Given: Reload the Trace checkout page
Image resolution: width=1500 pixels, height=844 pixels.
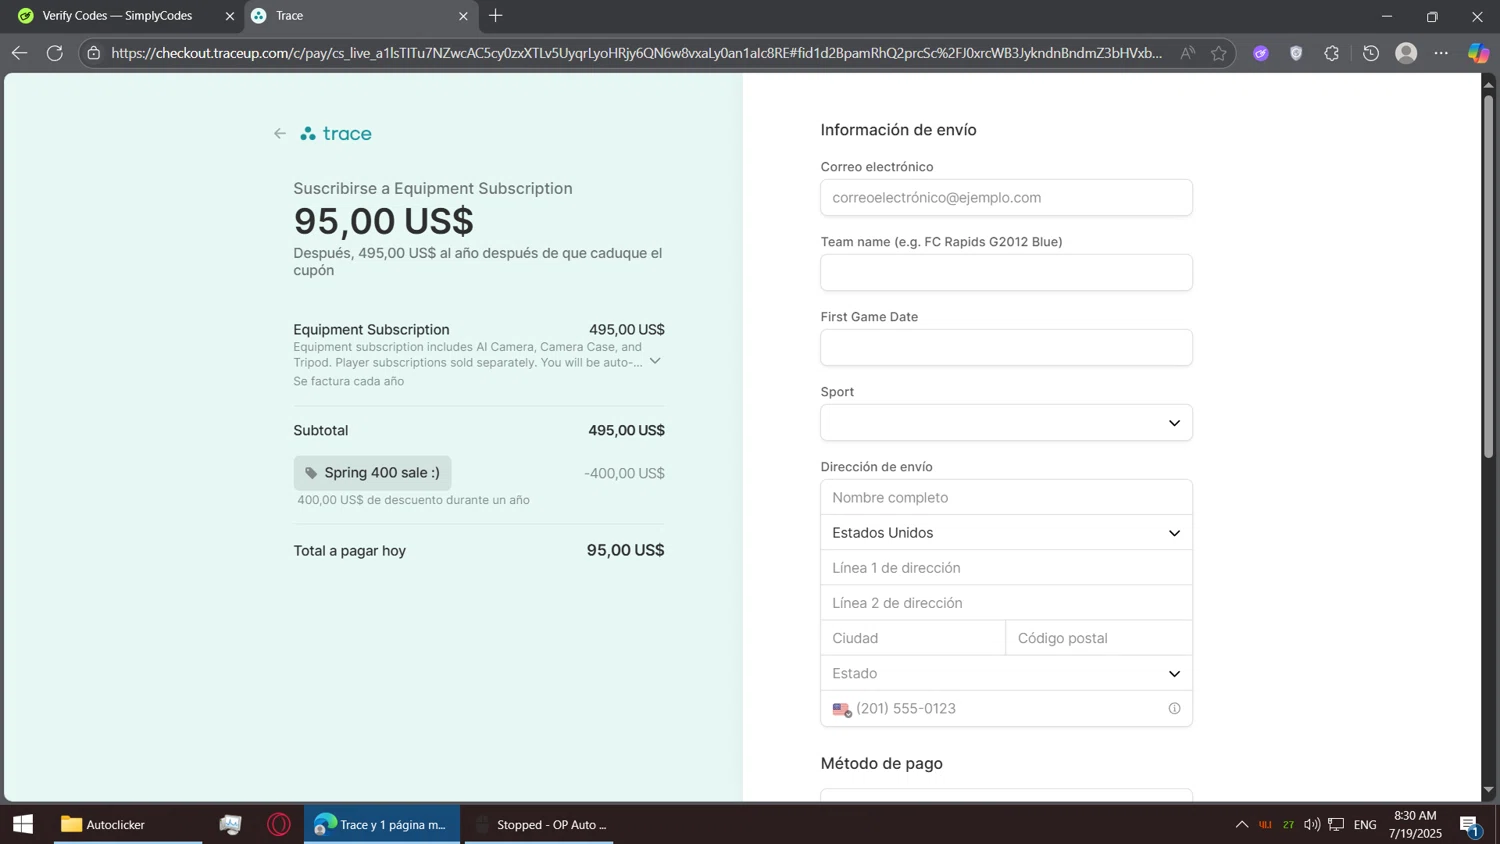Looking at the screenshot, I should point(55,53).
